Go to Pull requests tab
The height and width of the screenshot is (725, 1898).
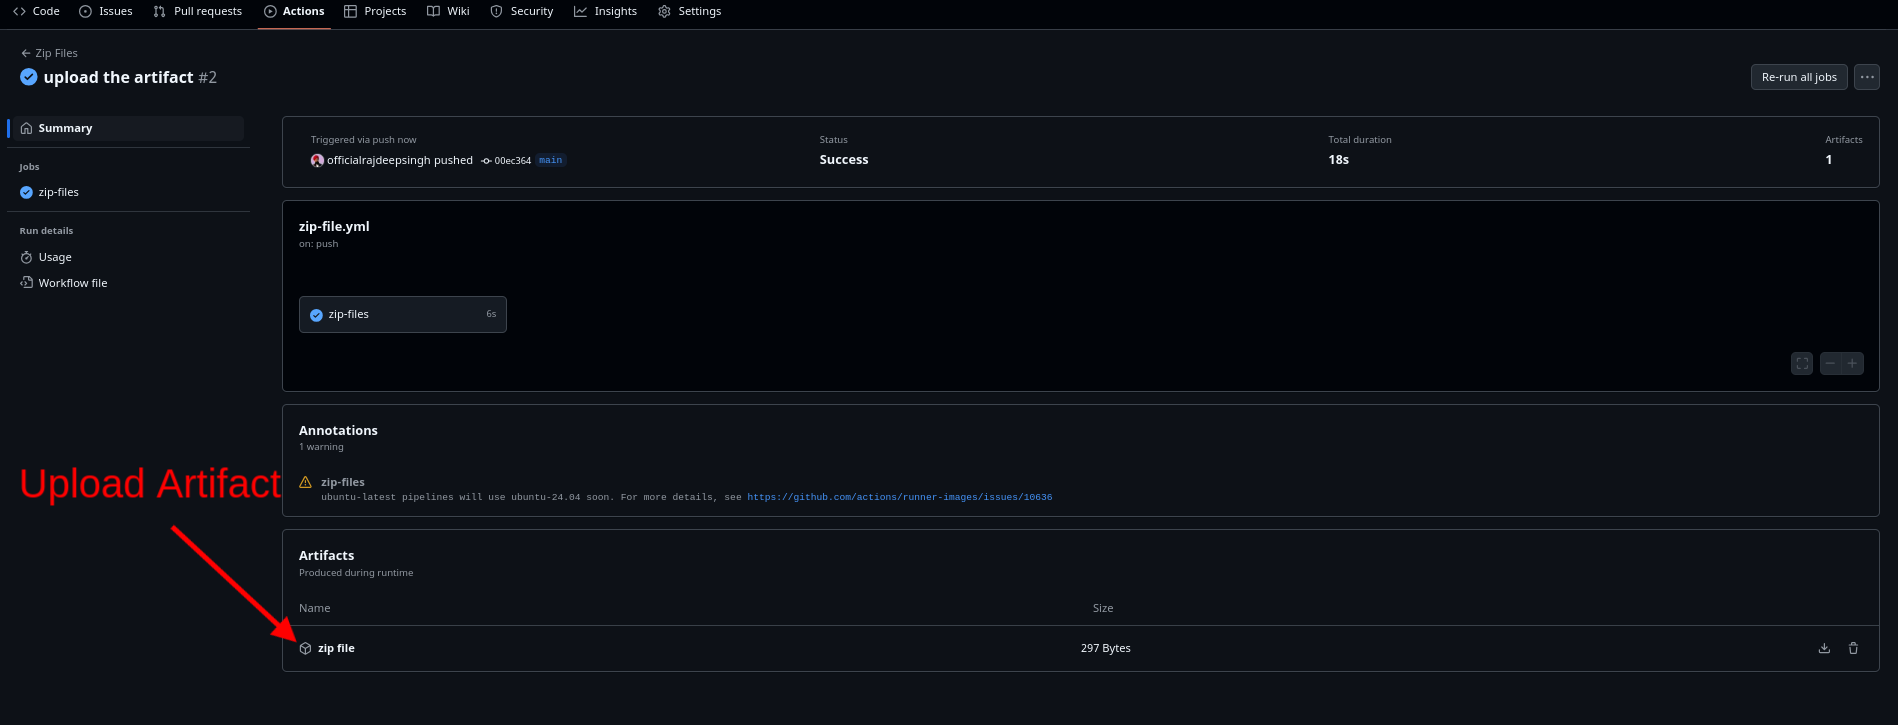(198, 11)
